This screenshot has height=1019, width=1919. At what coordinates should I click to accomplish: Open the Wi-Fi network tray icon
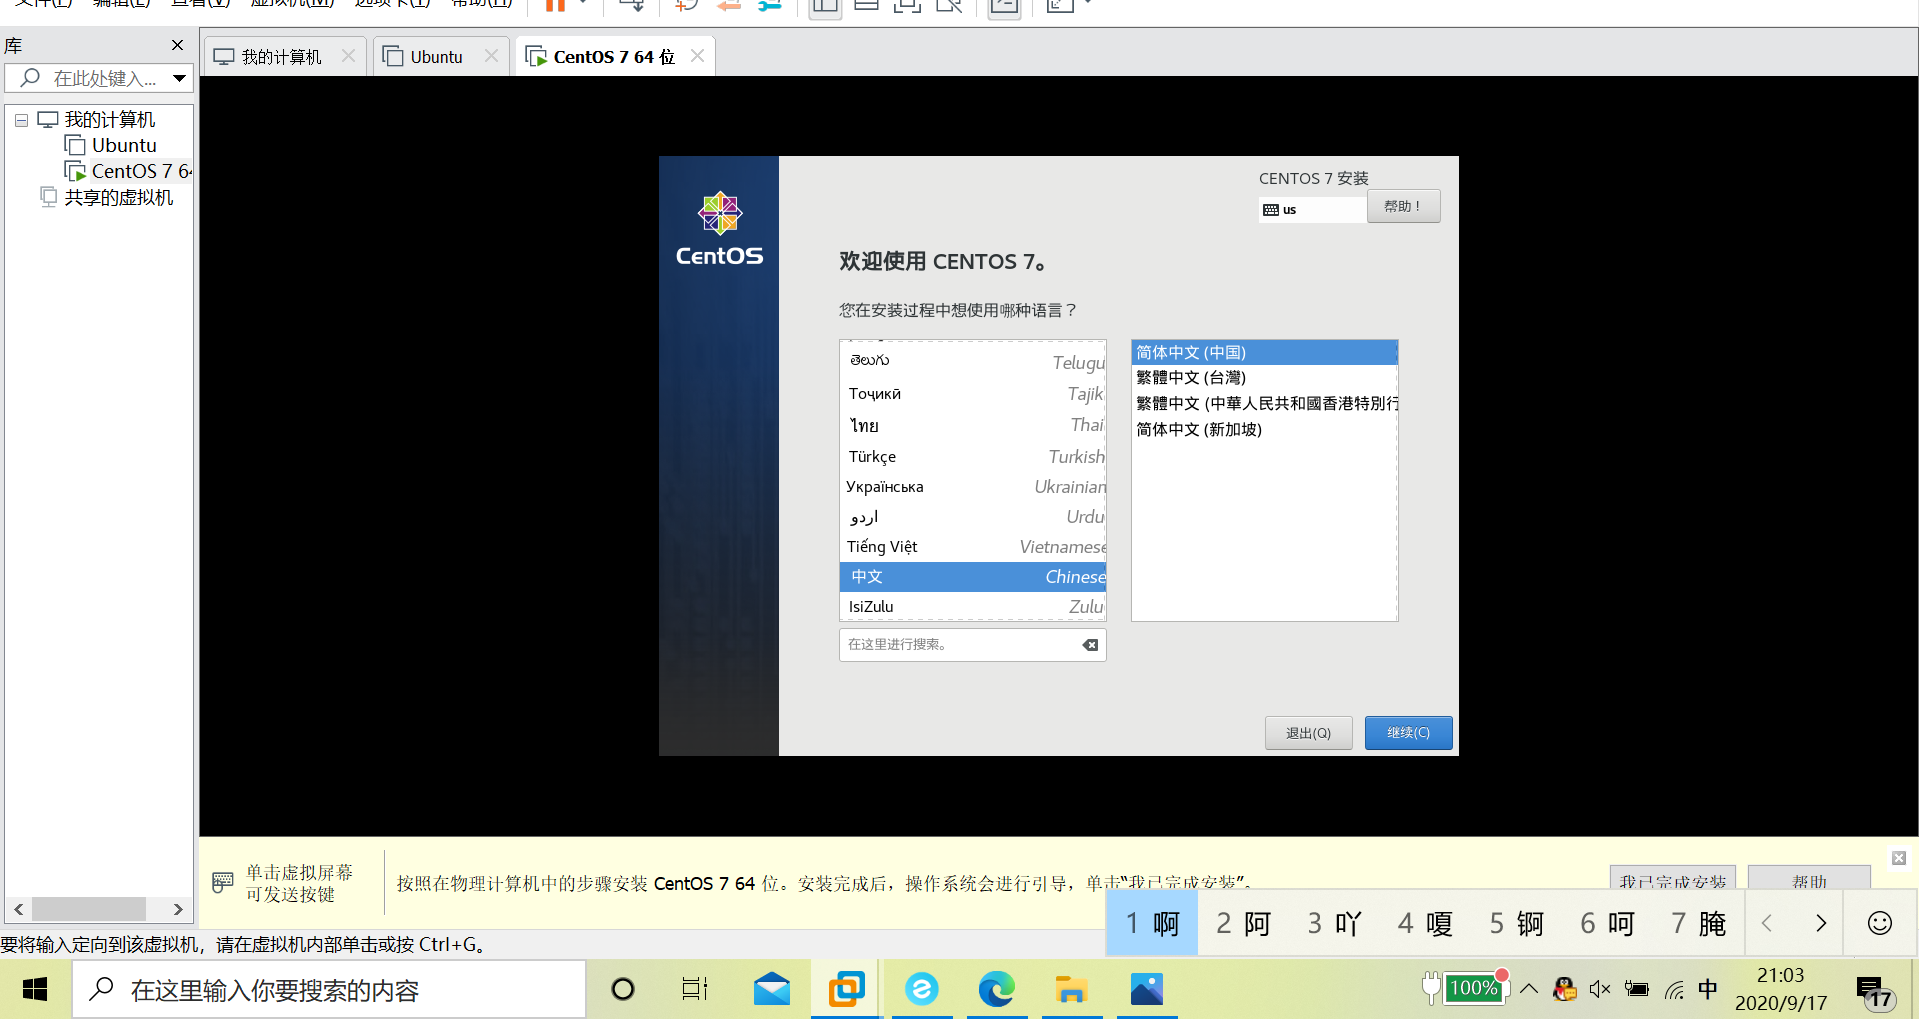tap(1673, 990)
